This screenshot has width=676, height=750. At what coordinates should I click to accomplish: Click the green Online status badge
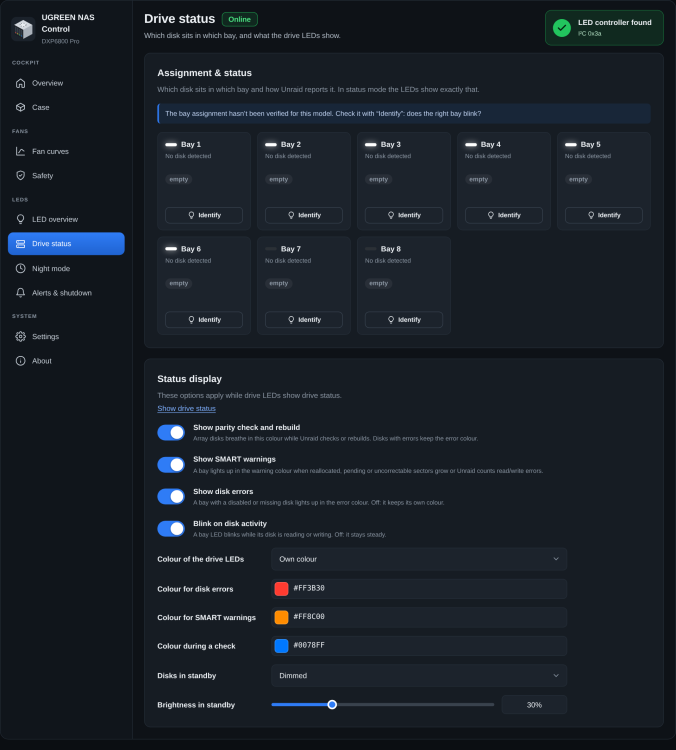[240, 19]
